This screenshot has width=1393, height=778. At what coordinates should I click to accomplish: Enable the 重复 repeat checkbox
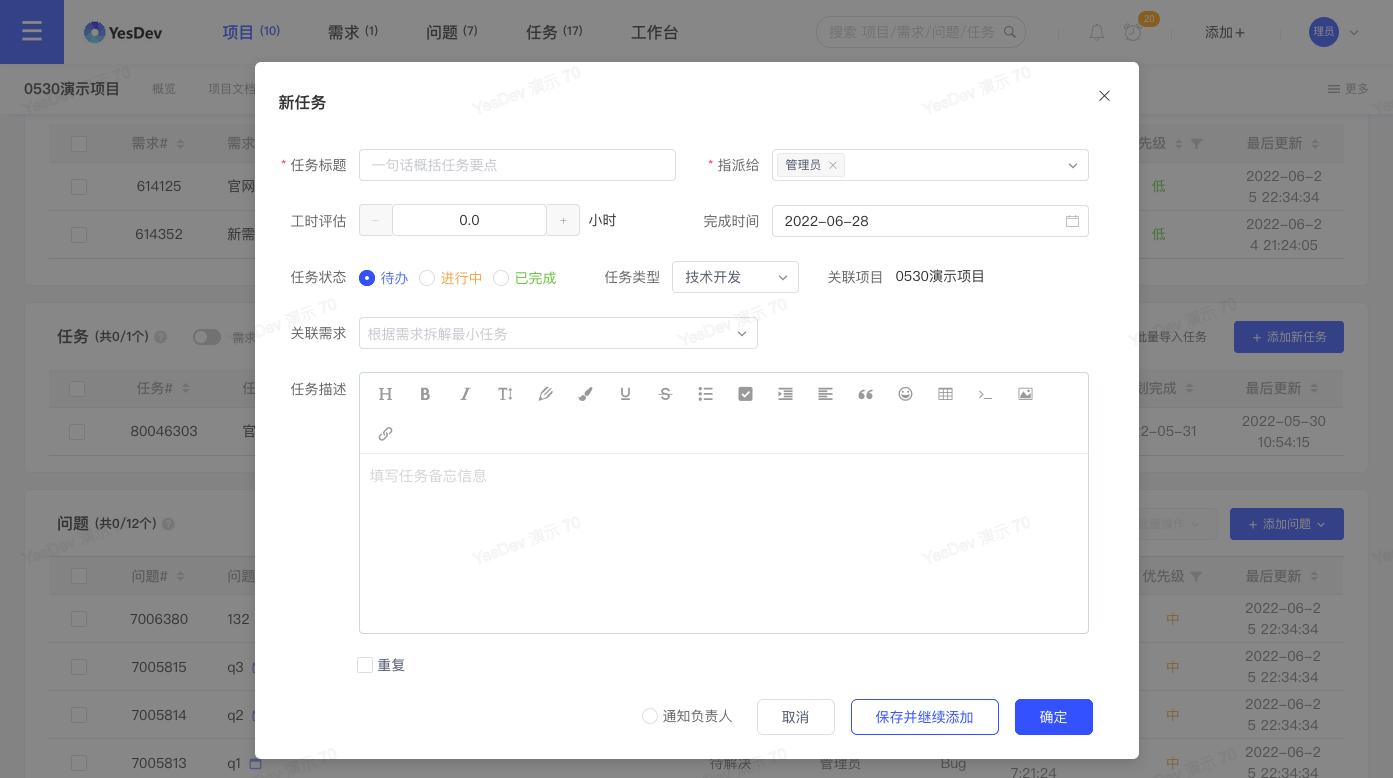pos(365,665)
